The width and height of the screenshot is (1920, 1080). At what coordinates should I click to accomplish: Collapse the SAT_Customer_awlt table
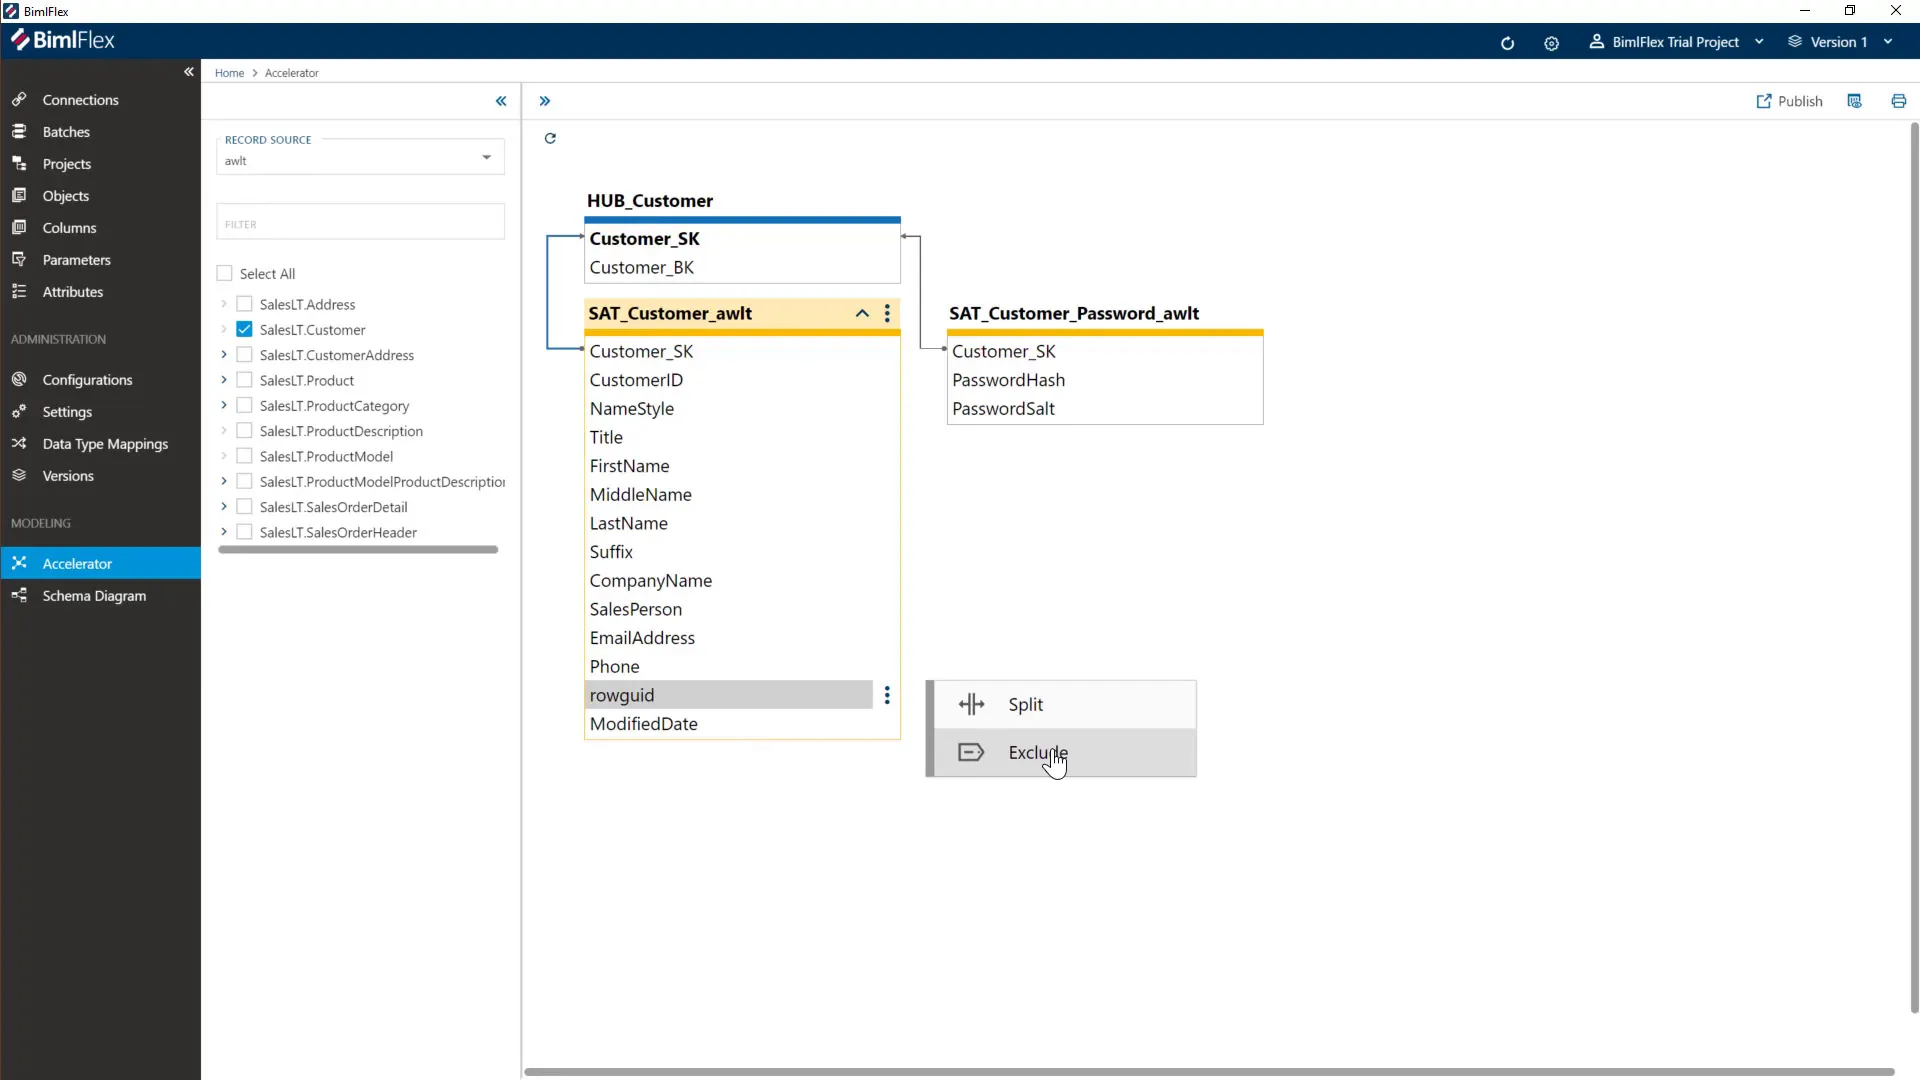862,314
